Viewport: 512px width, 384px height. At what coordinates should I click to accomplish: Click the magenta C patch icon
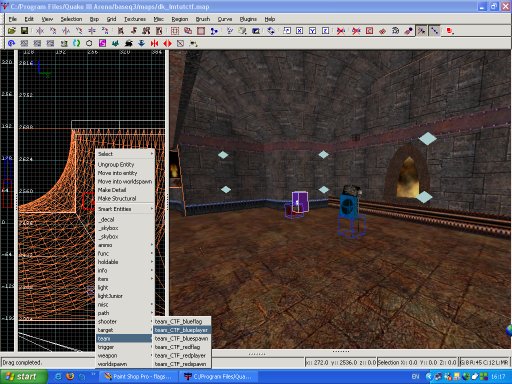coord(102,43)
